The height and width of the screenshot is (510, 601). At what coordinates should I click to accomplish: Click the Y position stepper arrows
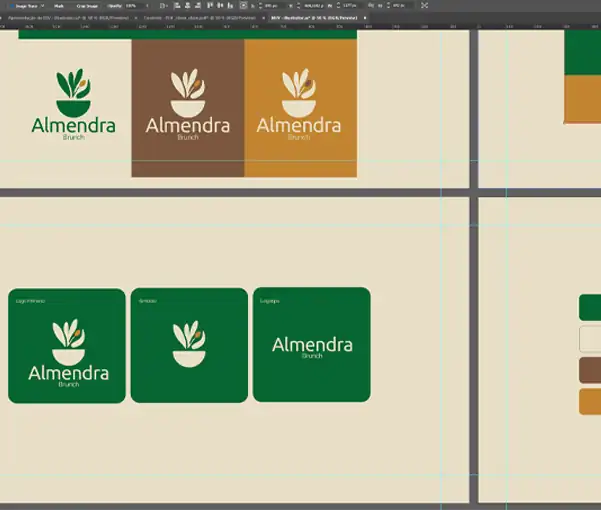299,6
